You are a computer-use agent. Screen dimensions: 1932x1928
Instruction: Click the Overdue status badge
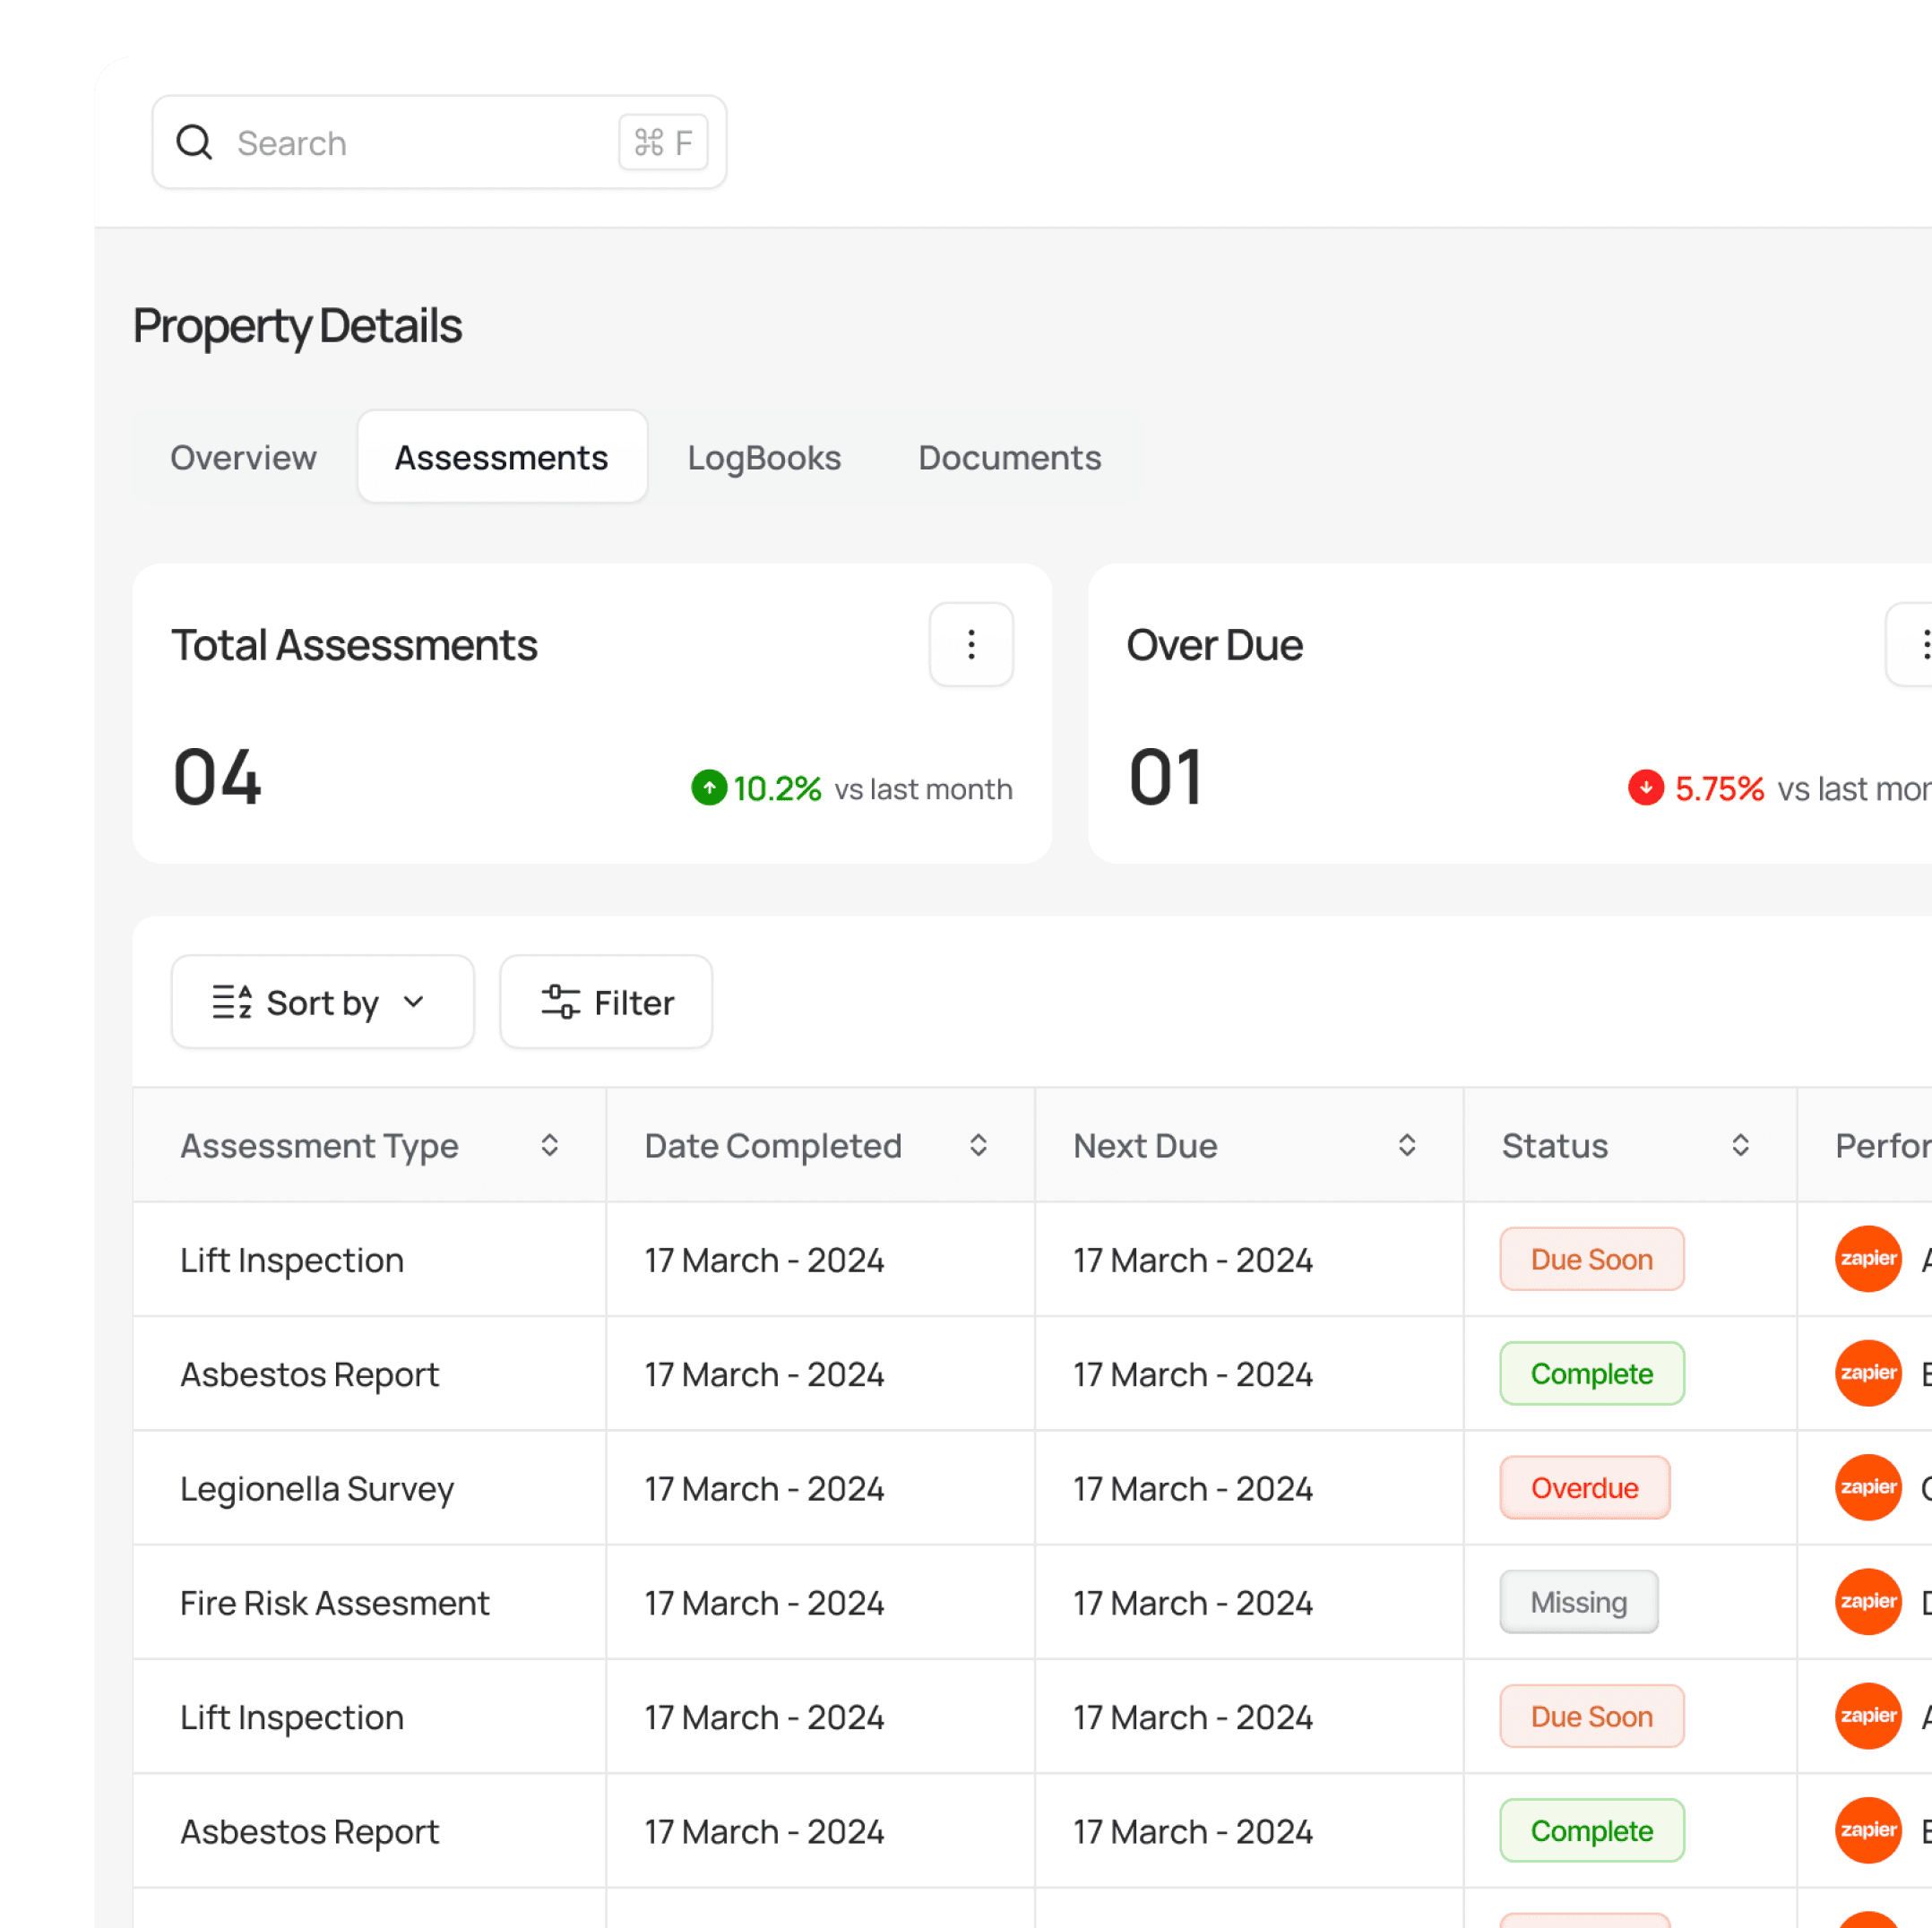[x=1585, y=1487]
